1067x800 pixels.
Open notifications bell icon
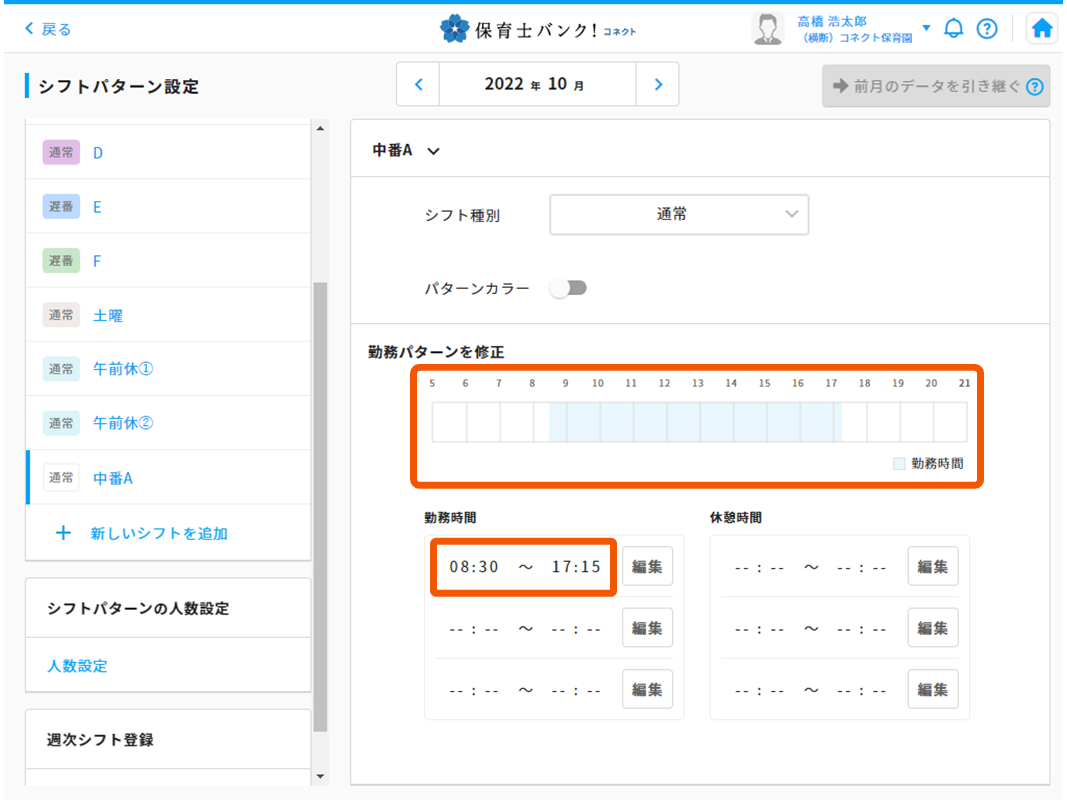click(x=954, y=29)
